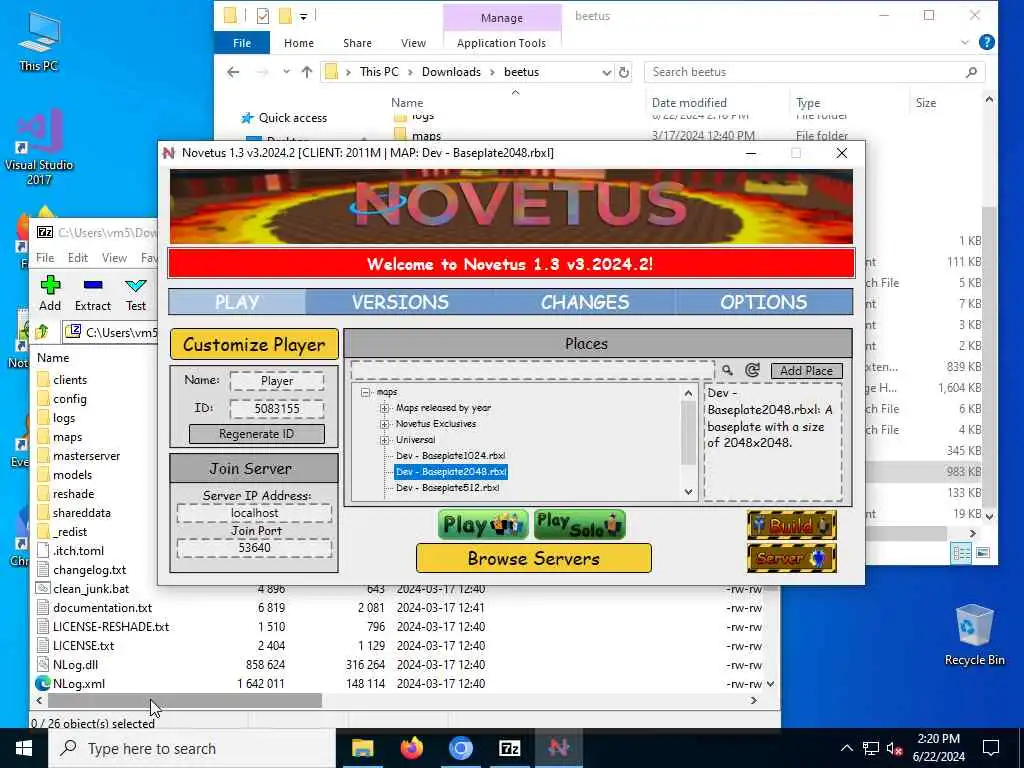The image size is (1024, 768).
Task: Click Join Port field 53640
Action: 254,547
